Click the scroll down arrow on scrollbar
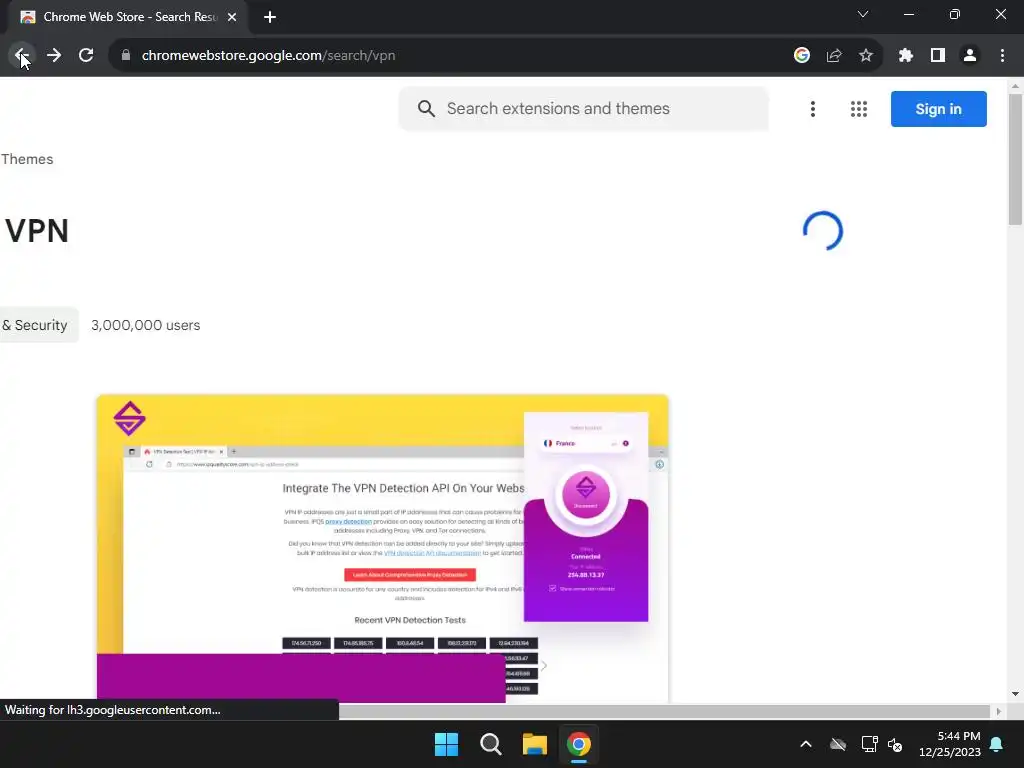The width and height of the screenshot is (1024, 768). 1015,694
